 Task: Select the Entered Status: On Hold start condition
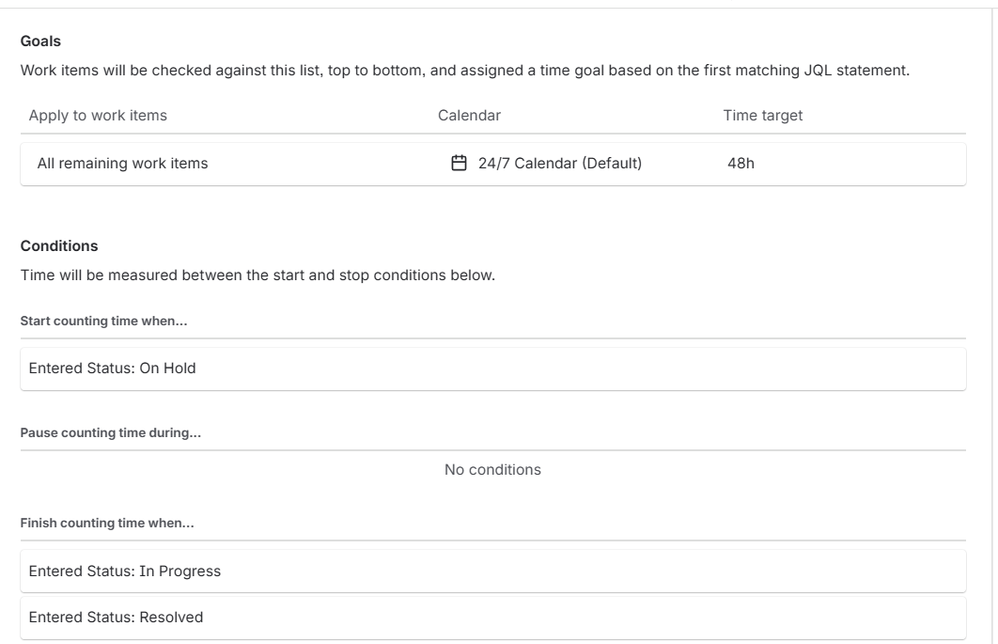tap(112, 368)
